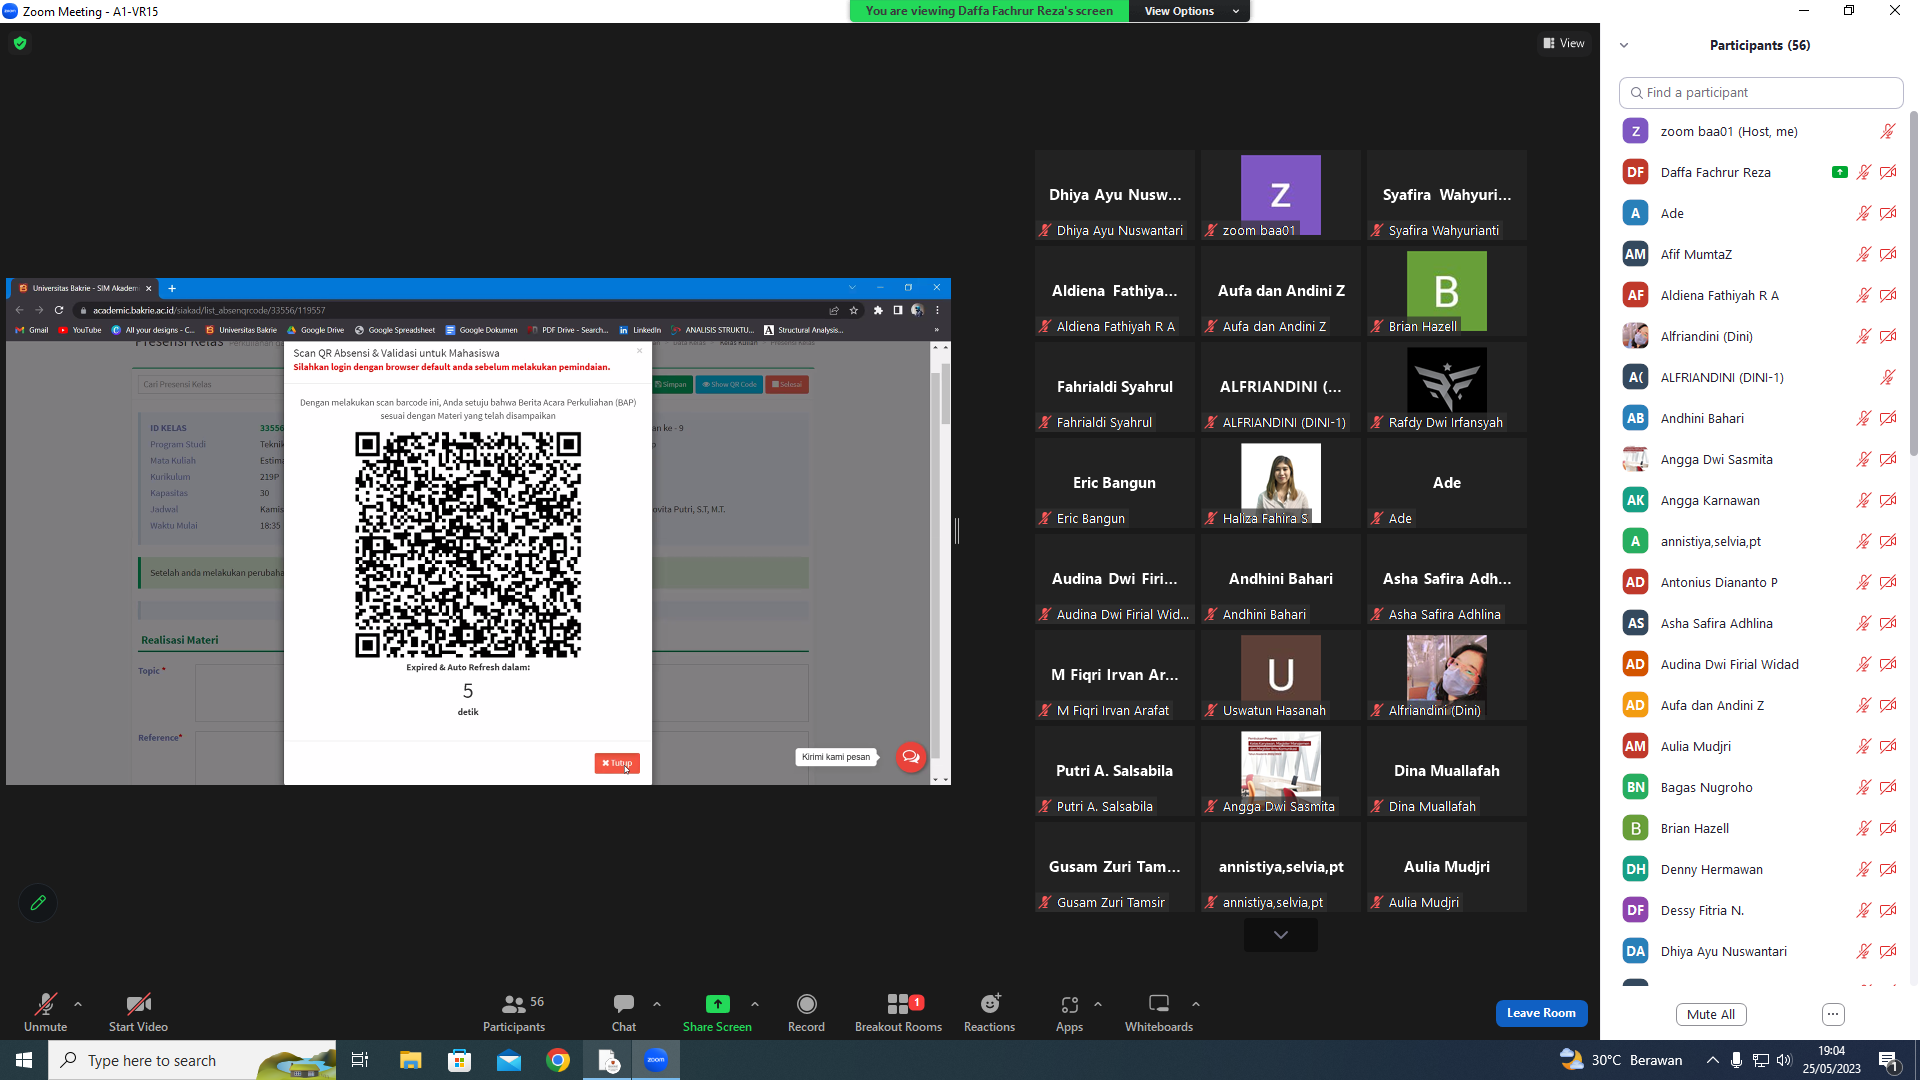Image resolution: width=1920 pixels, height=1080 pixels.
Task: Click the Windows taskbar search box
Action: pyautogui.click(x=192, y=1060)
